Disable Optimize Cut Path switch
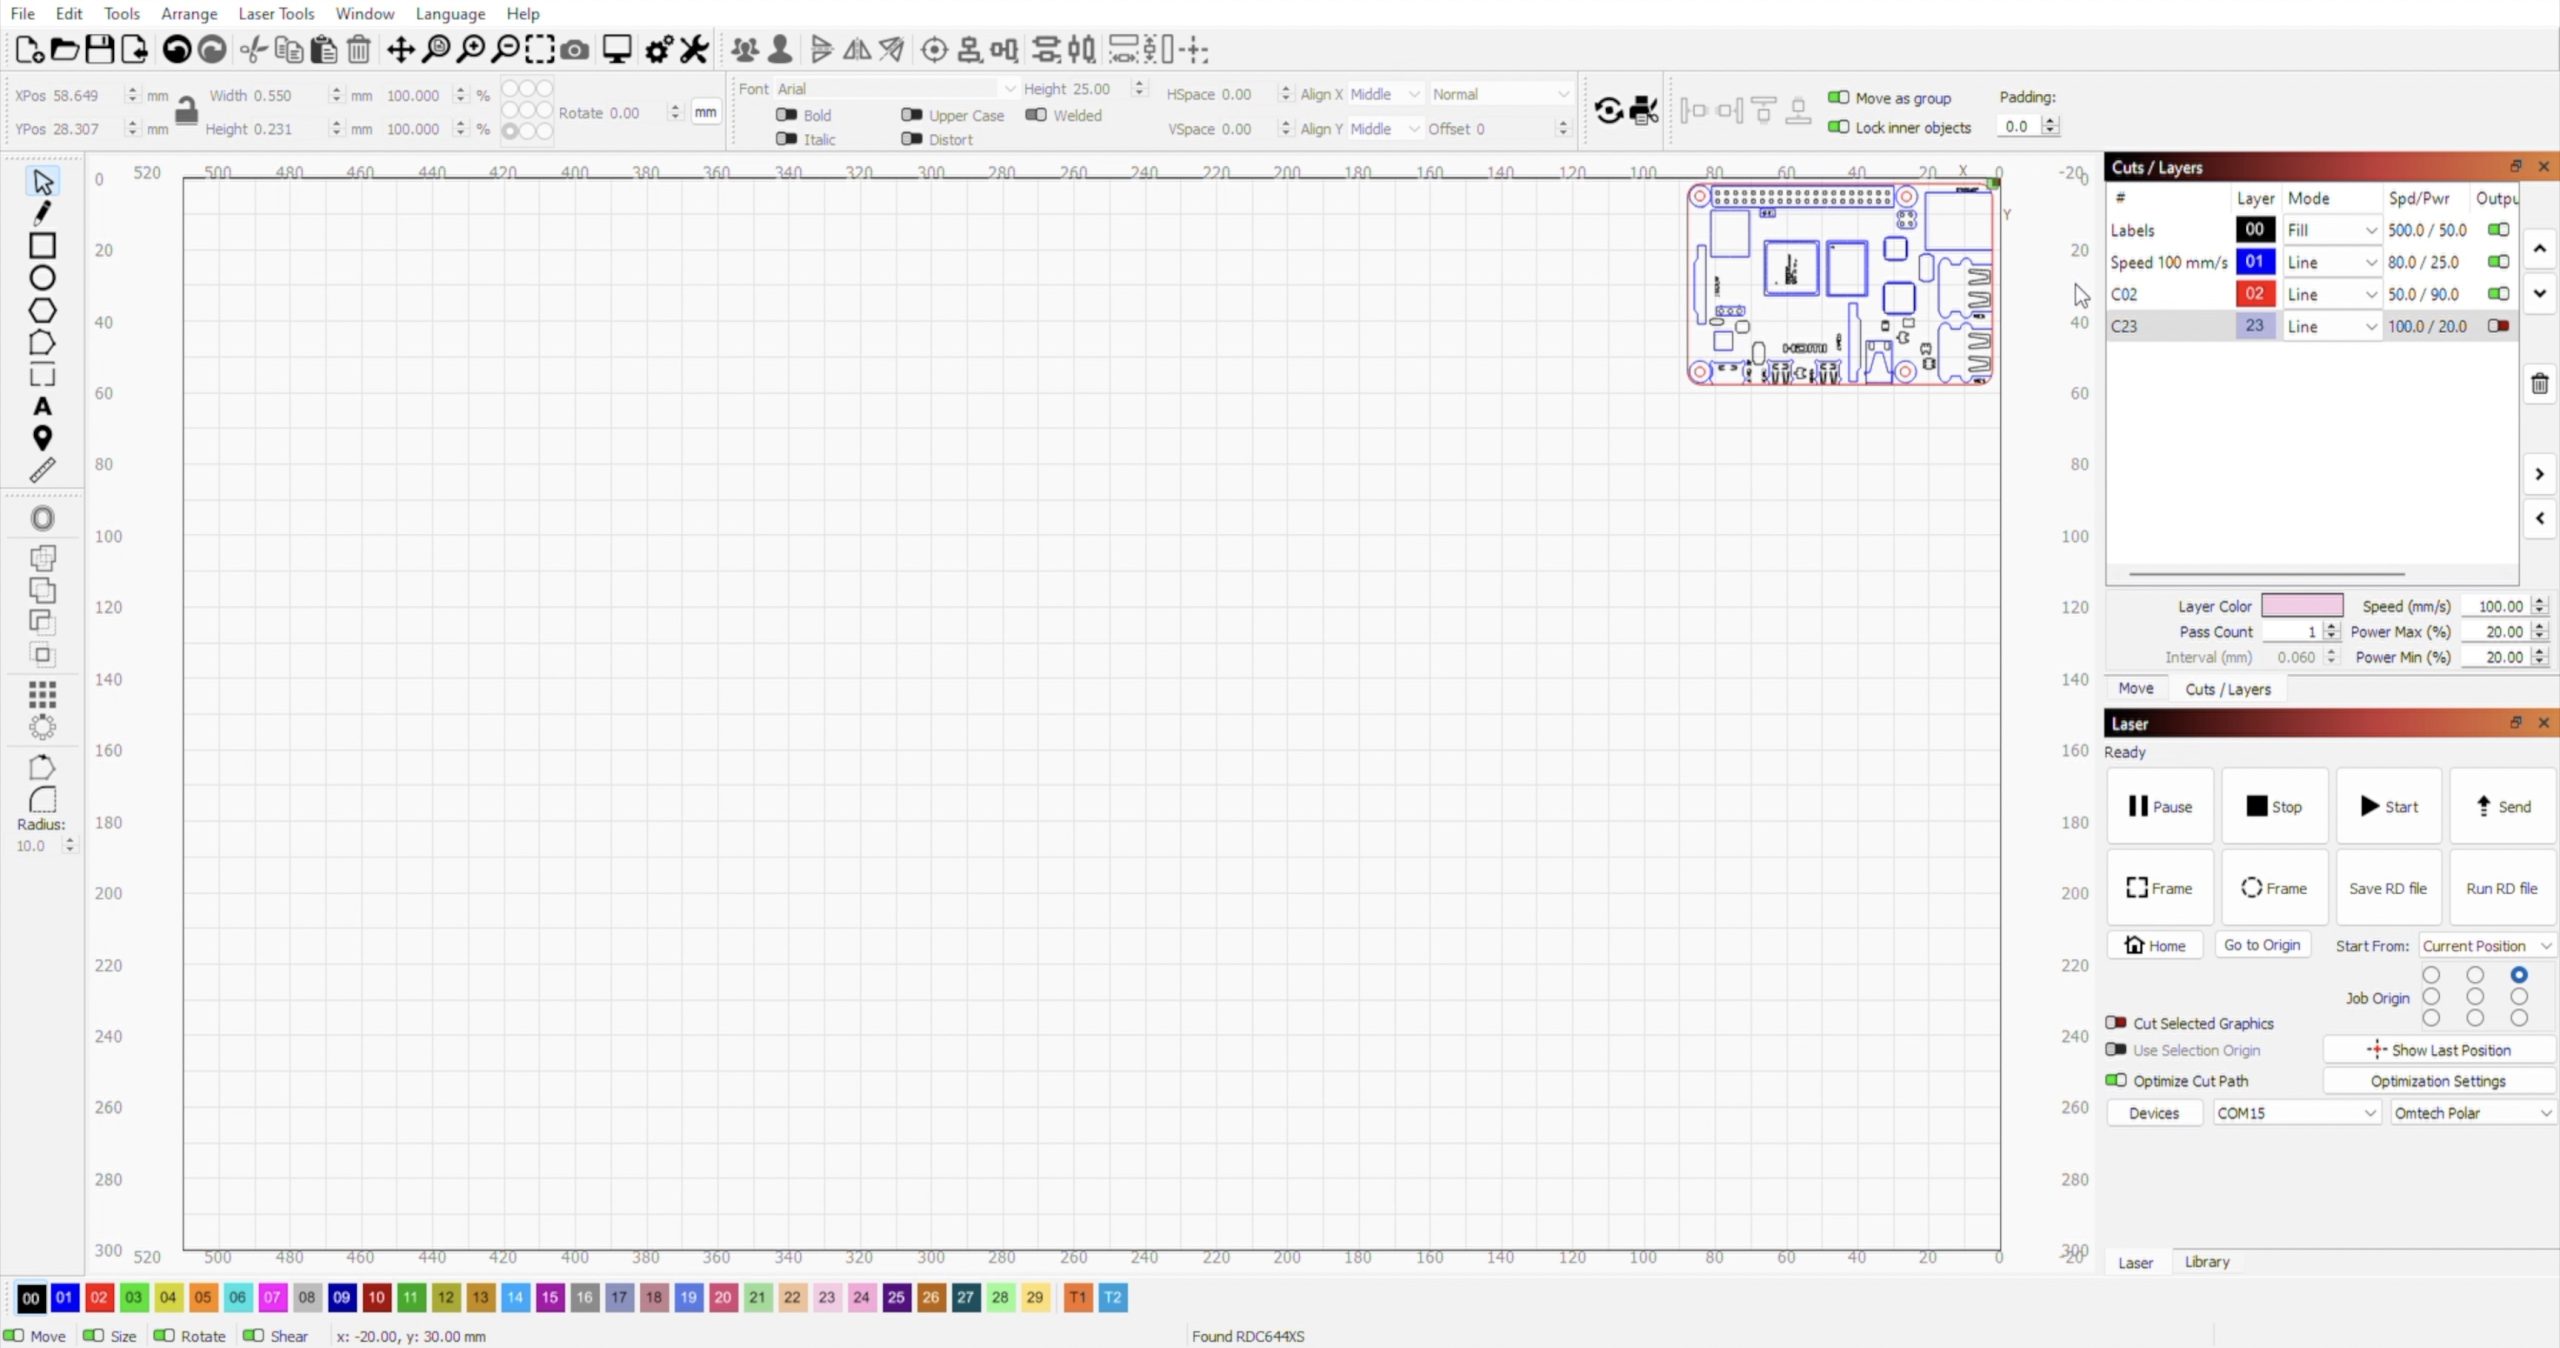This screenshot has height=1348, width=2560. (2116, 1081)
